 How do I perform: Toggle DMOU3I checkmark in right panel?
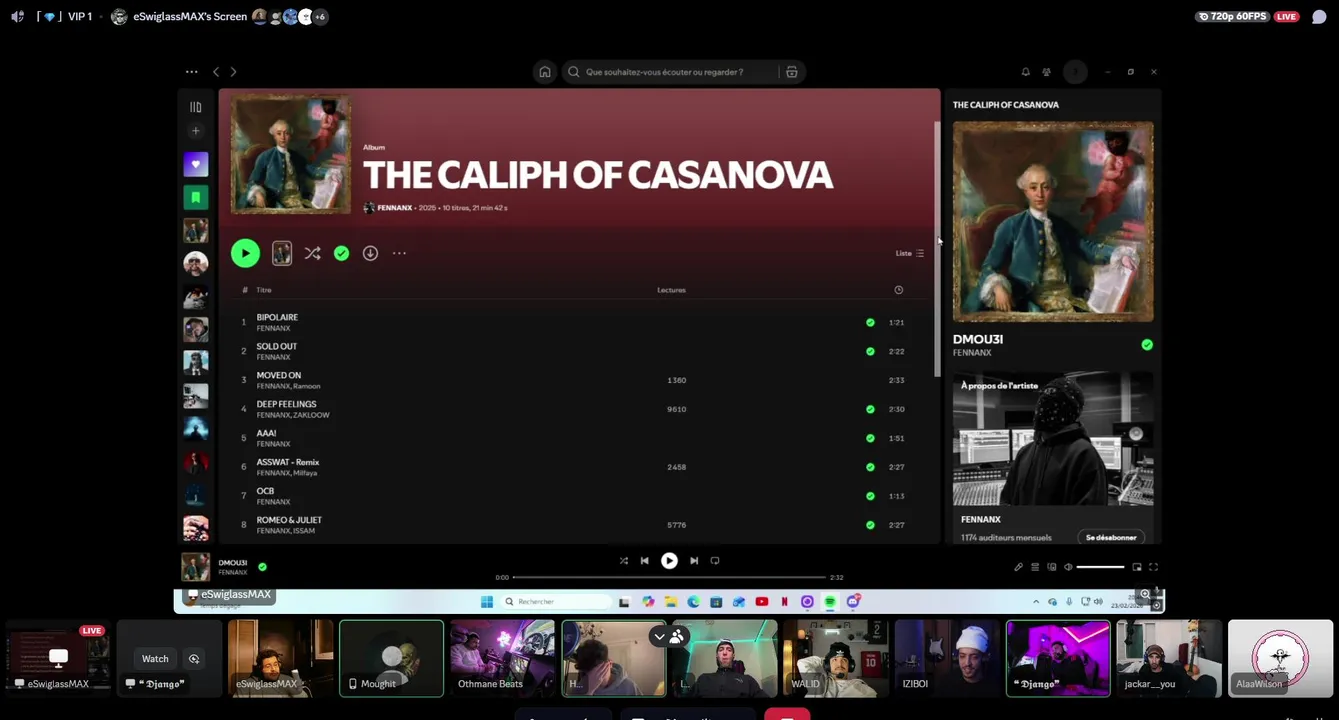1147,344
